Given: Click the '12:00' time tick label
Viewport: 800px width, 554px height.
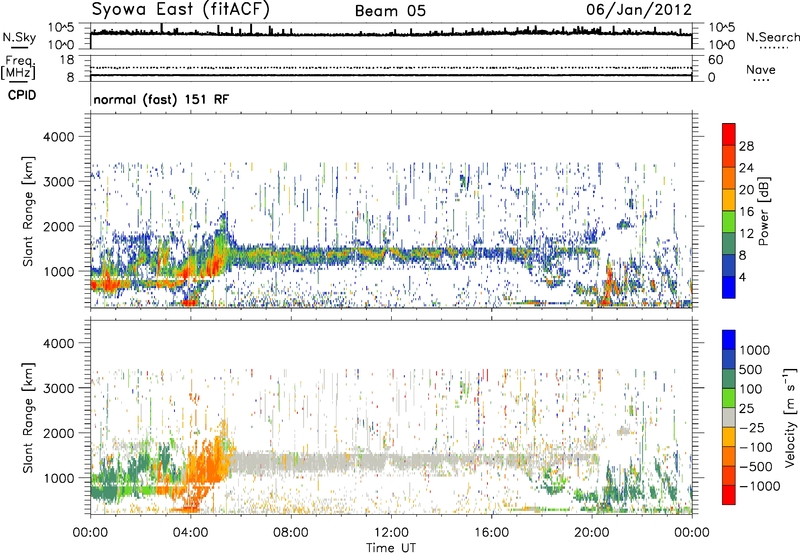Looking at the screenshot, I should pyautogui.click(x=391, y=533).
